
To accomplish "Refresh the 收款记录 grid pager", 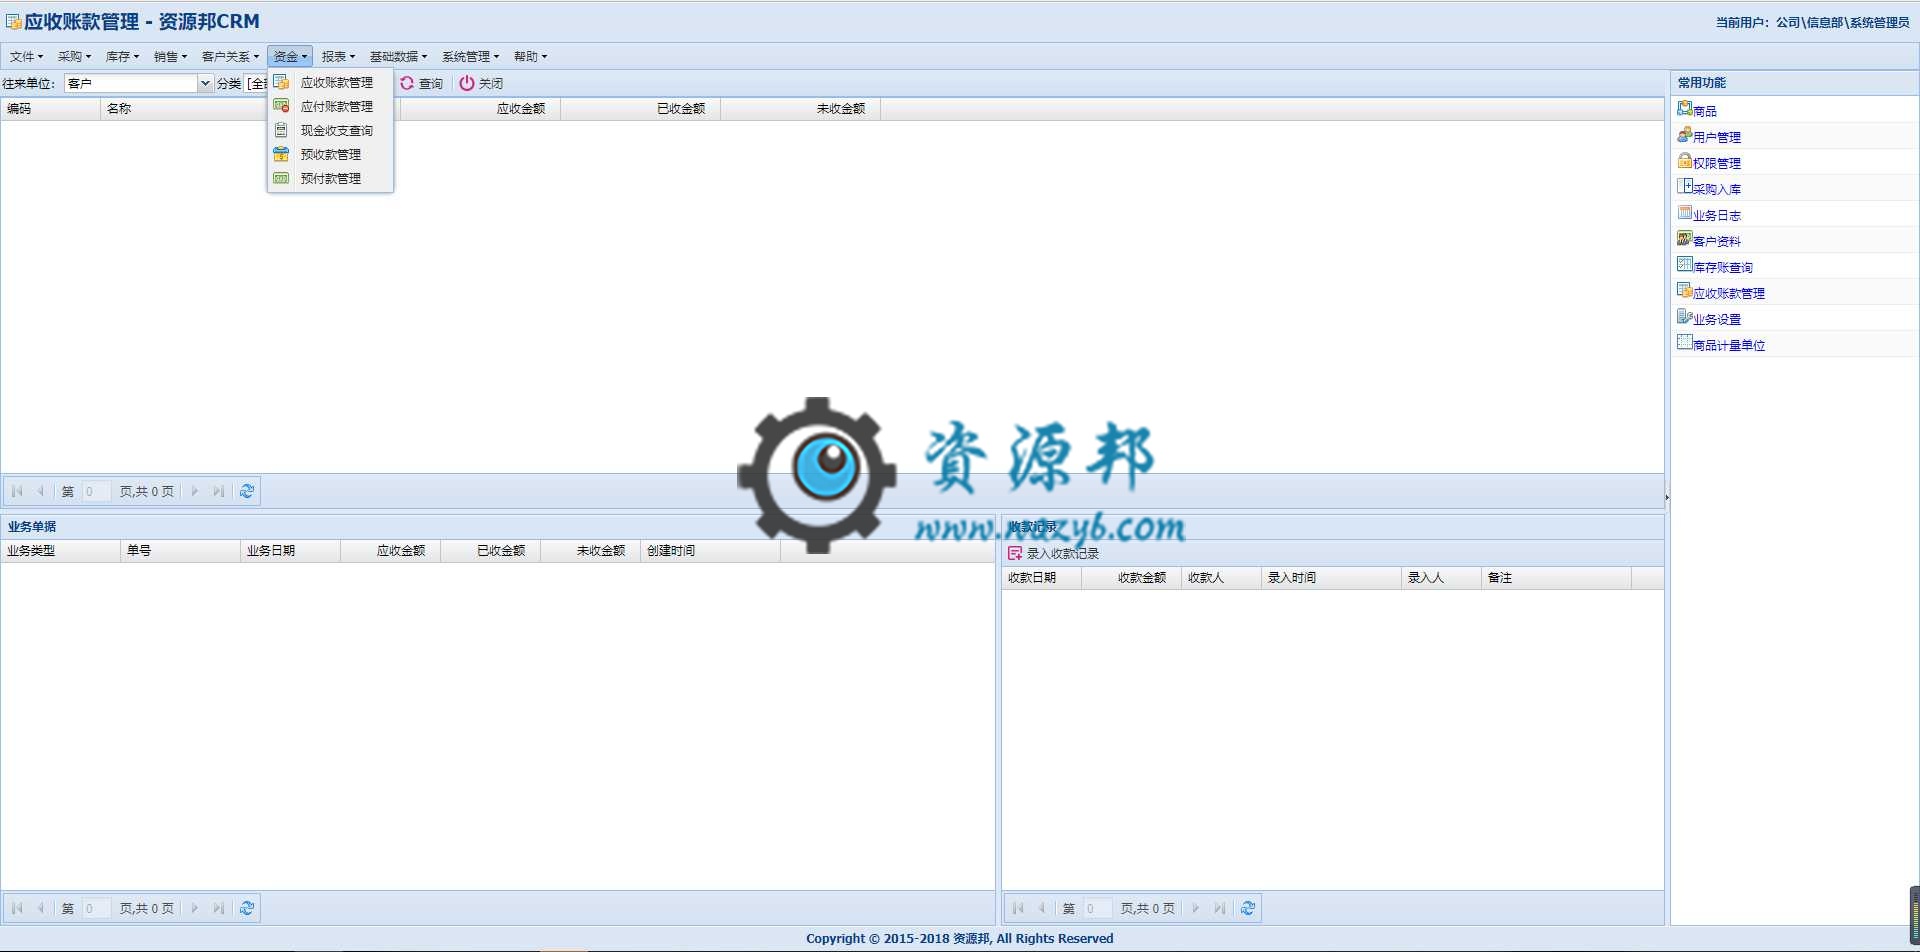I will pyautogui.click(x=1248, y=908).
